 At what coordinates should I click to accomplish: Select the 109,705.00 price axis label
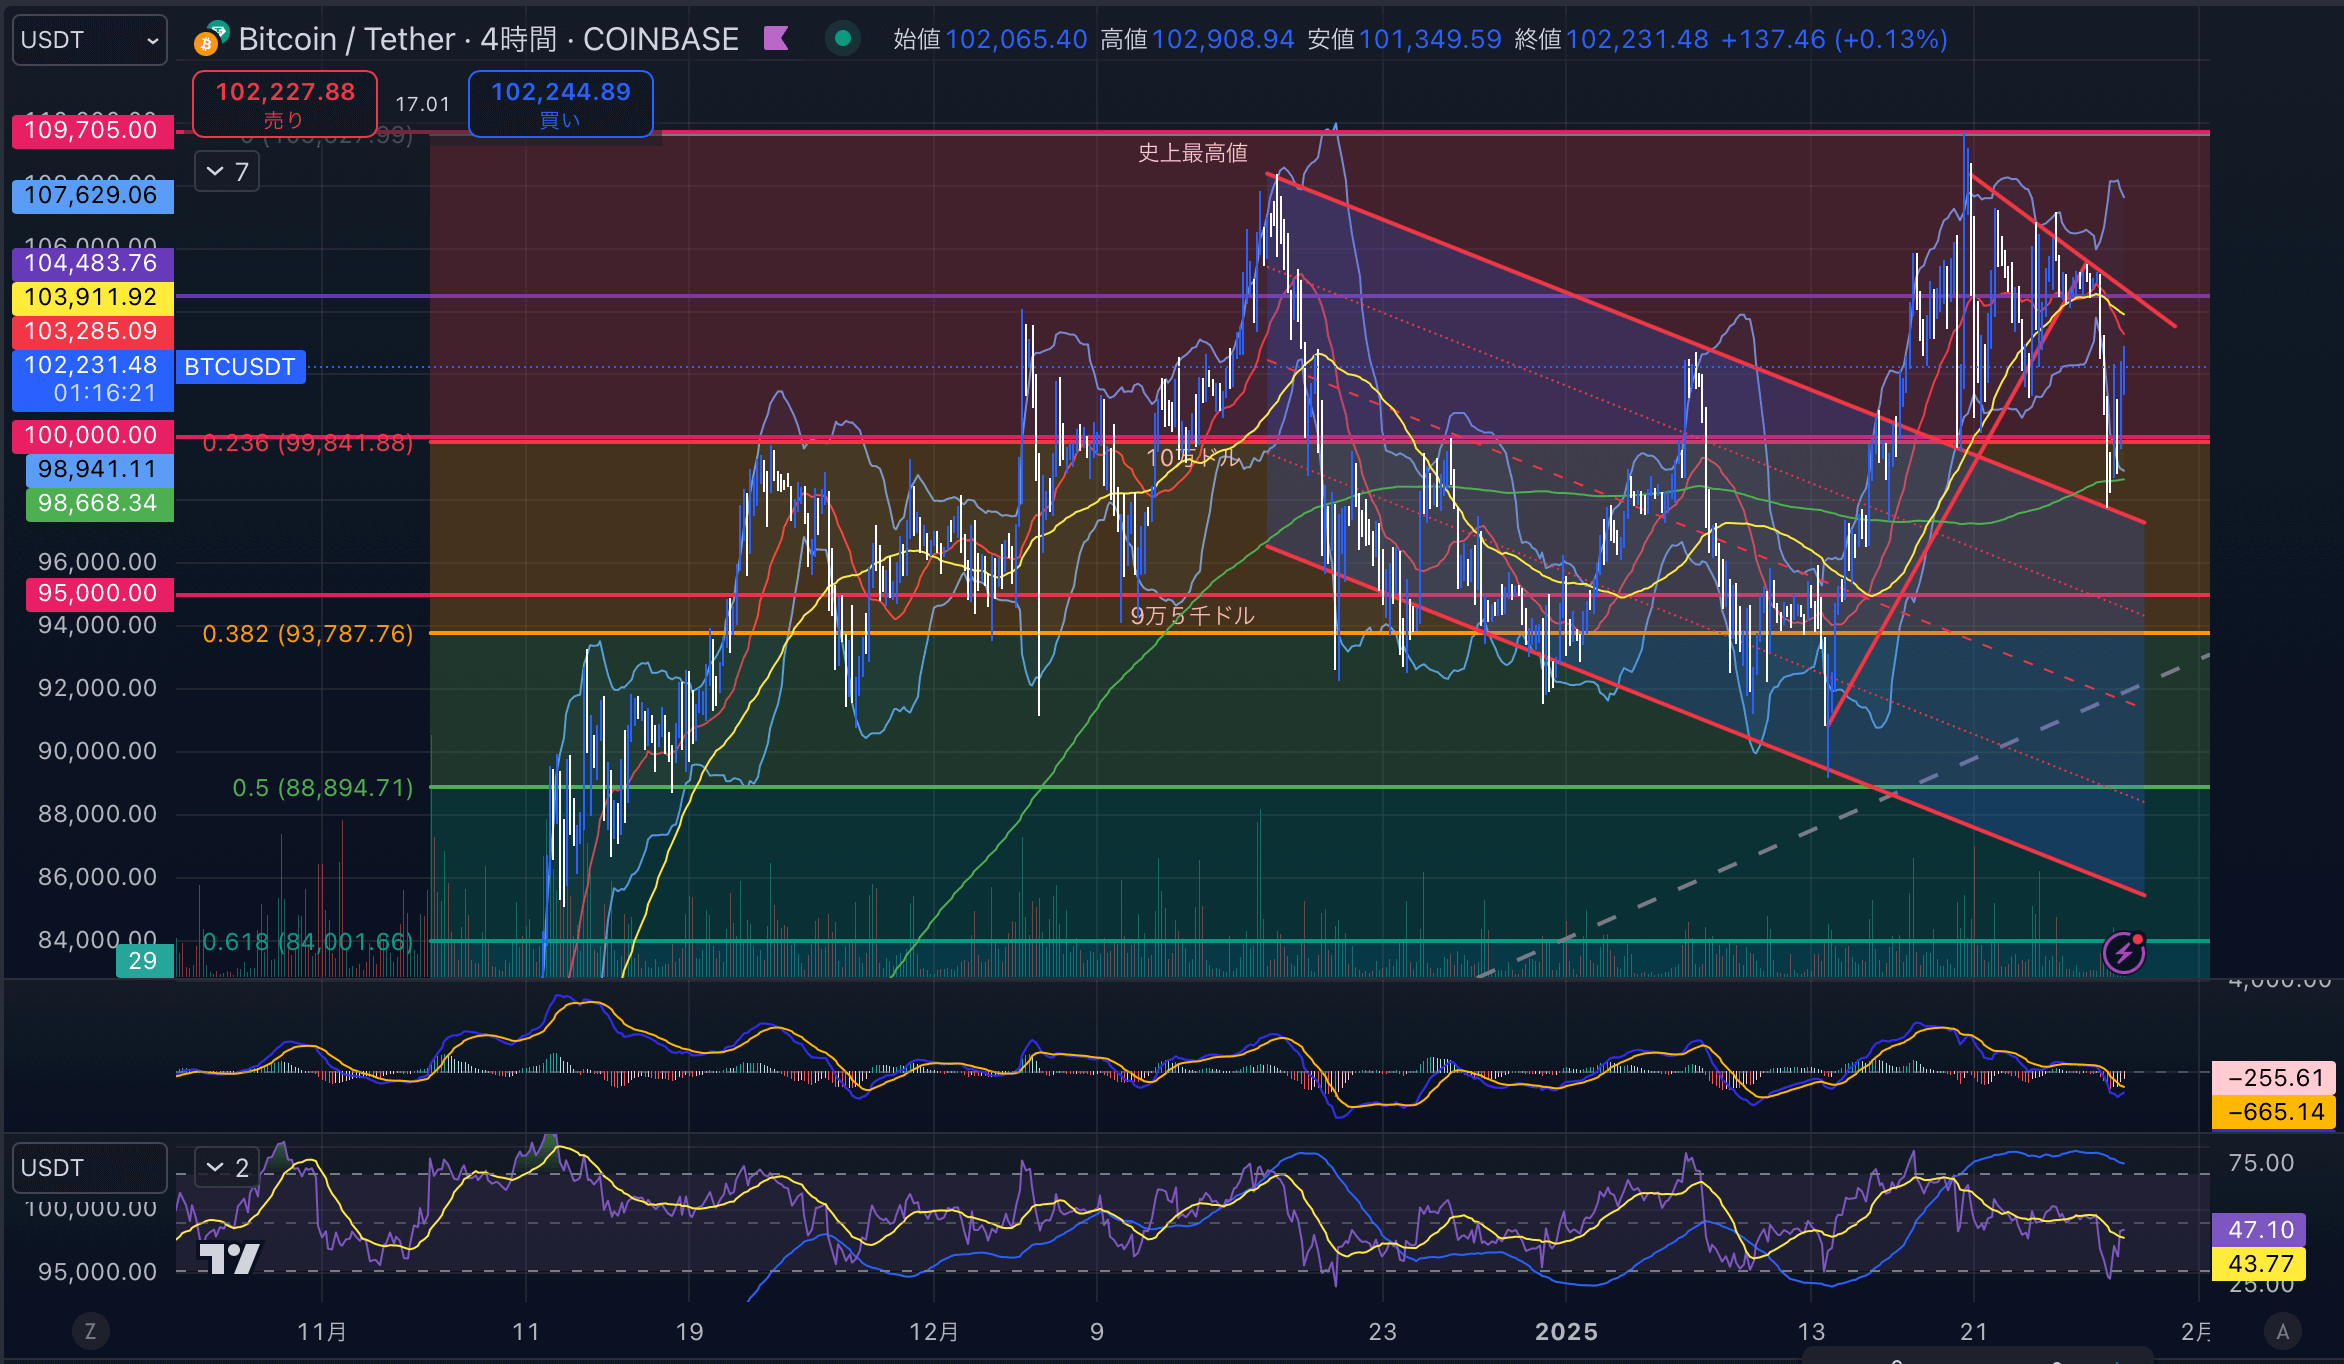pyautogui.click(x=92, y=130)
